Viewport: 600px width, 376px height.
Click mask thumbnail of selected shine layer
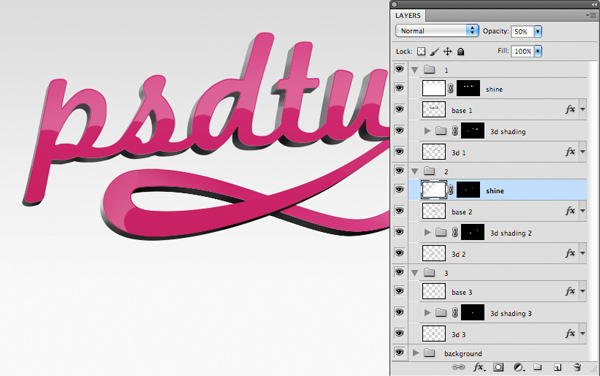468,190
